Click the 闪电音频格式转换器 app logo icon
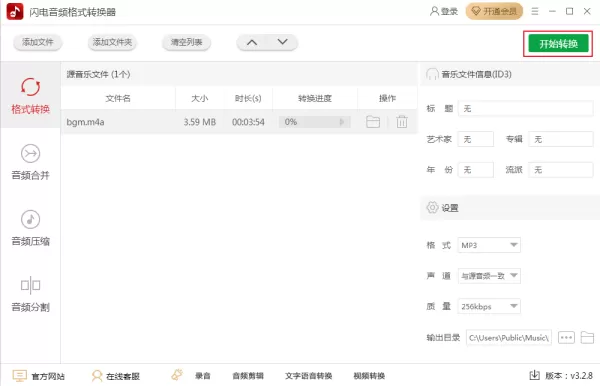This screenshot has width=600, height=386. pos(15,11)
